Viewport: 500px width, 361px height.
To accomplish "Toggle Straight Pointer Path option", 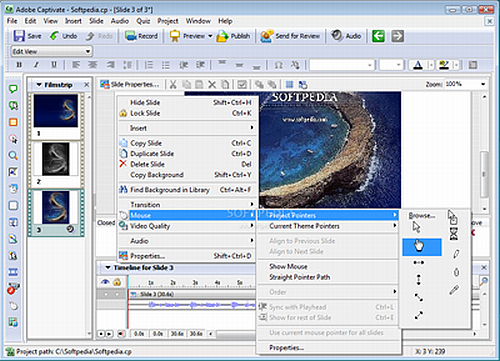I will [328, 277].
